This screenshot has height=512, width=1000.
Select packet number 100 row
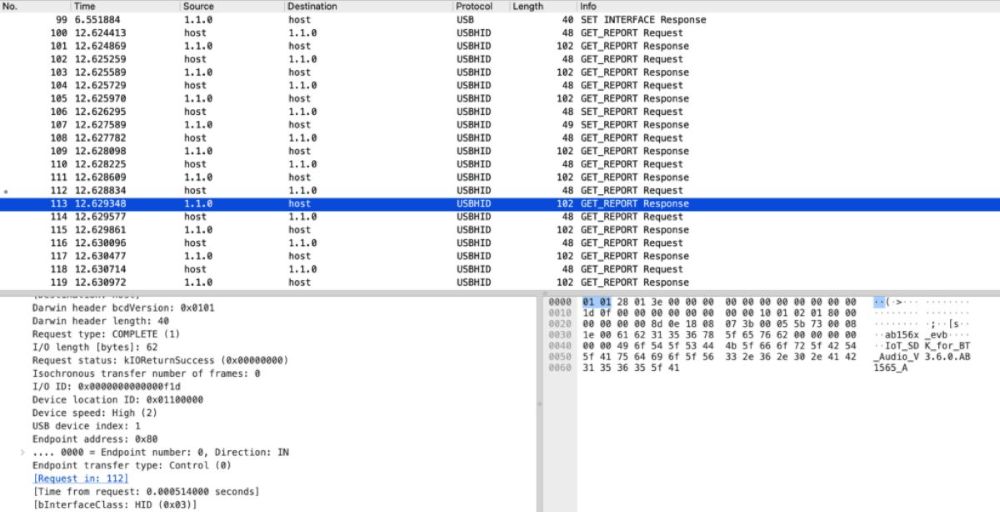click(500, 33)
